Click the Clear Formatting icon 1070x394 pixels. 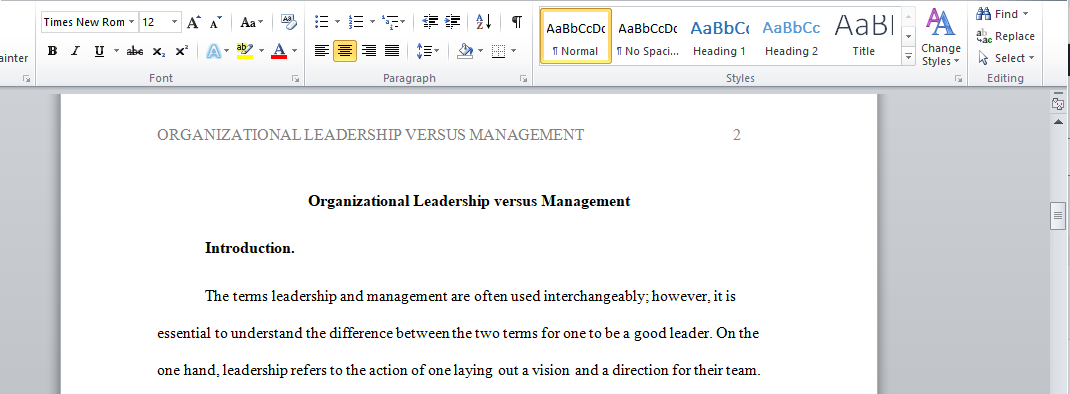(289, 23)
